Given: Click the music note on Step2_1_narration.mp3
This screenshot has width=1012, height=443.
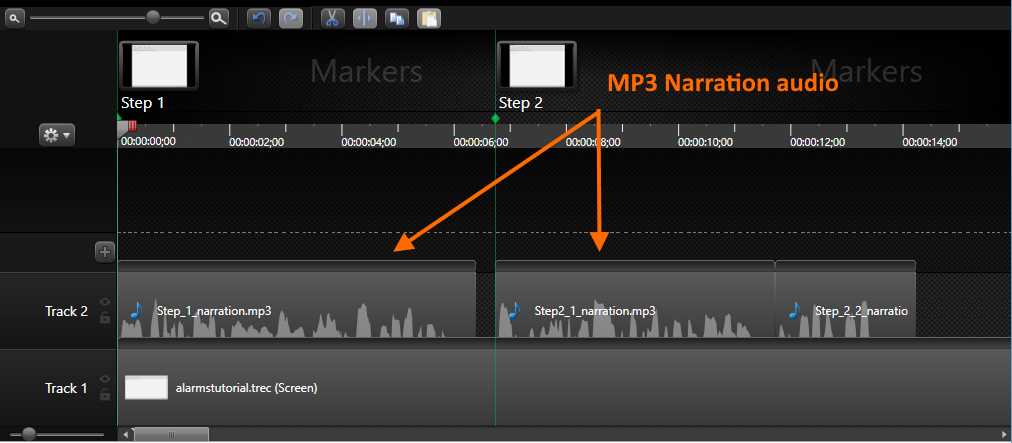Looking at the screenshot, I should tap(513, 311).
